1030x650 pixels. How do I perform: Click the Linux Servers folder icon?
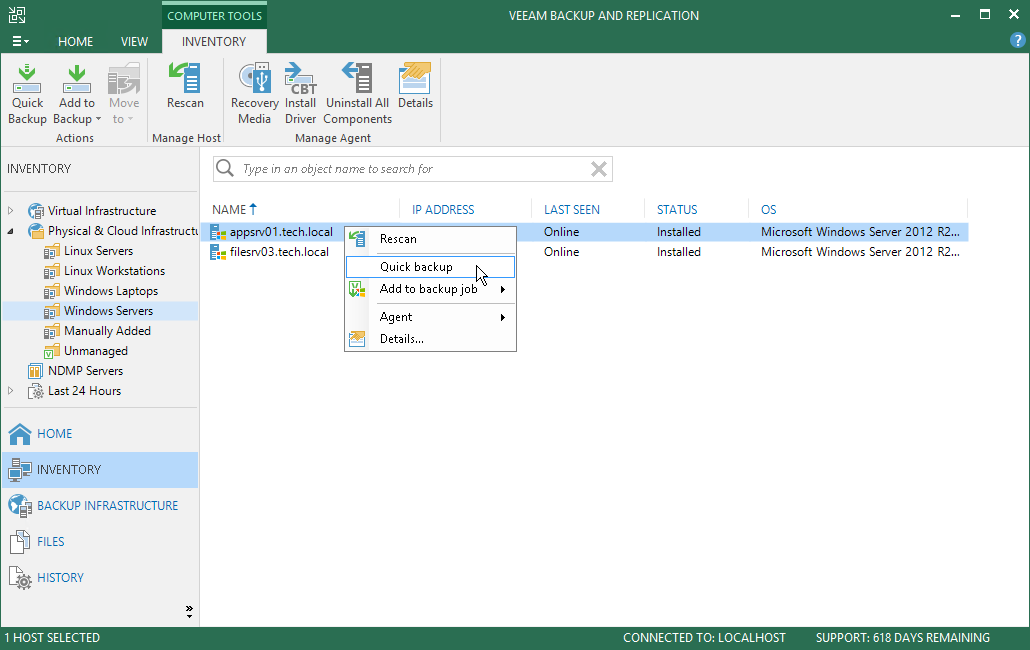click(x=51, y=251)
